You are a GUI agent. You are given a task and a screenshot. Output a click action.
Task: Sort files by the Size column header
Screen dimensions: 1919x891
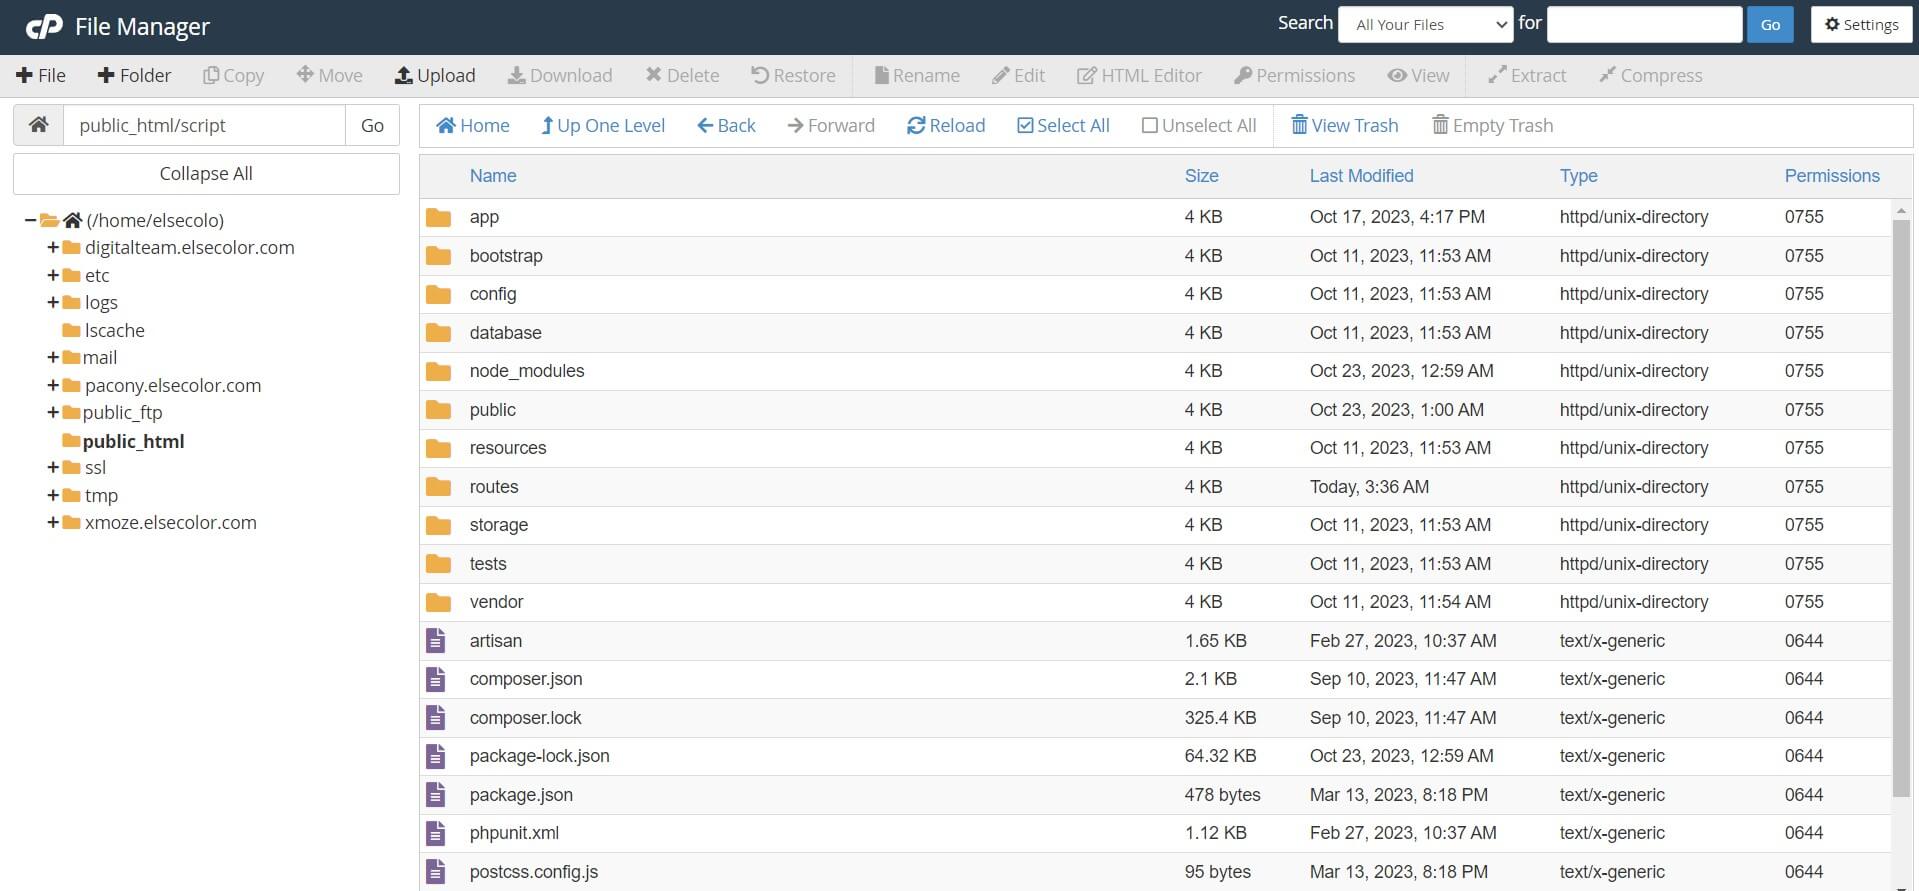point(1201,176)
